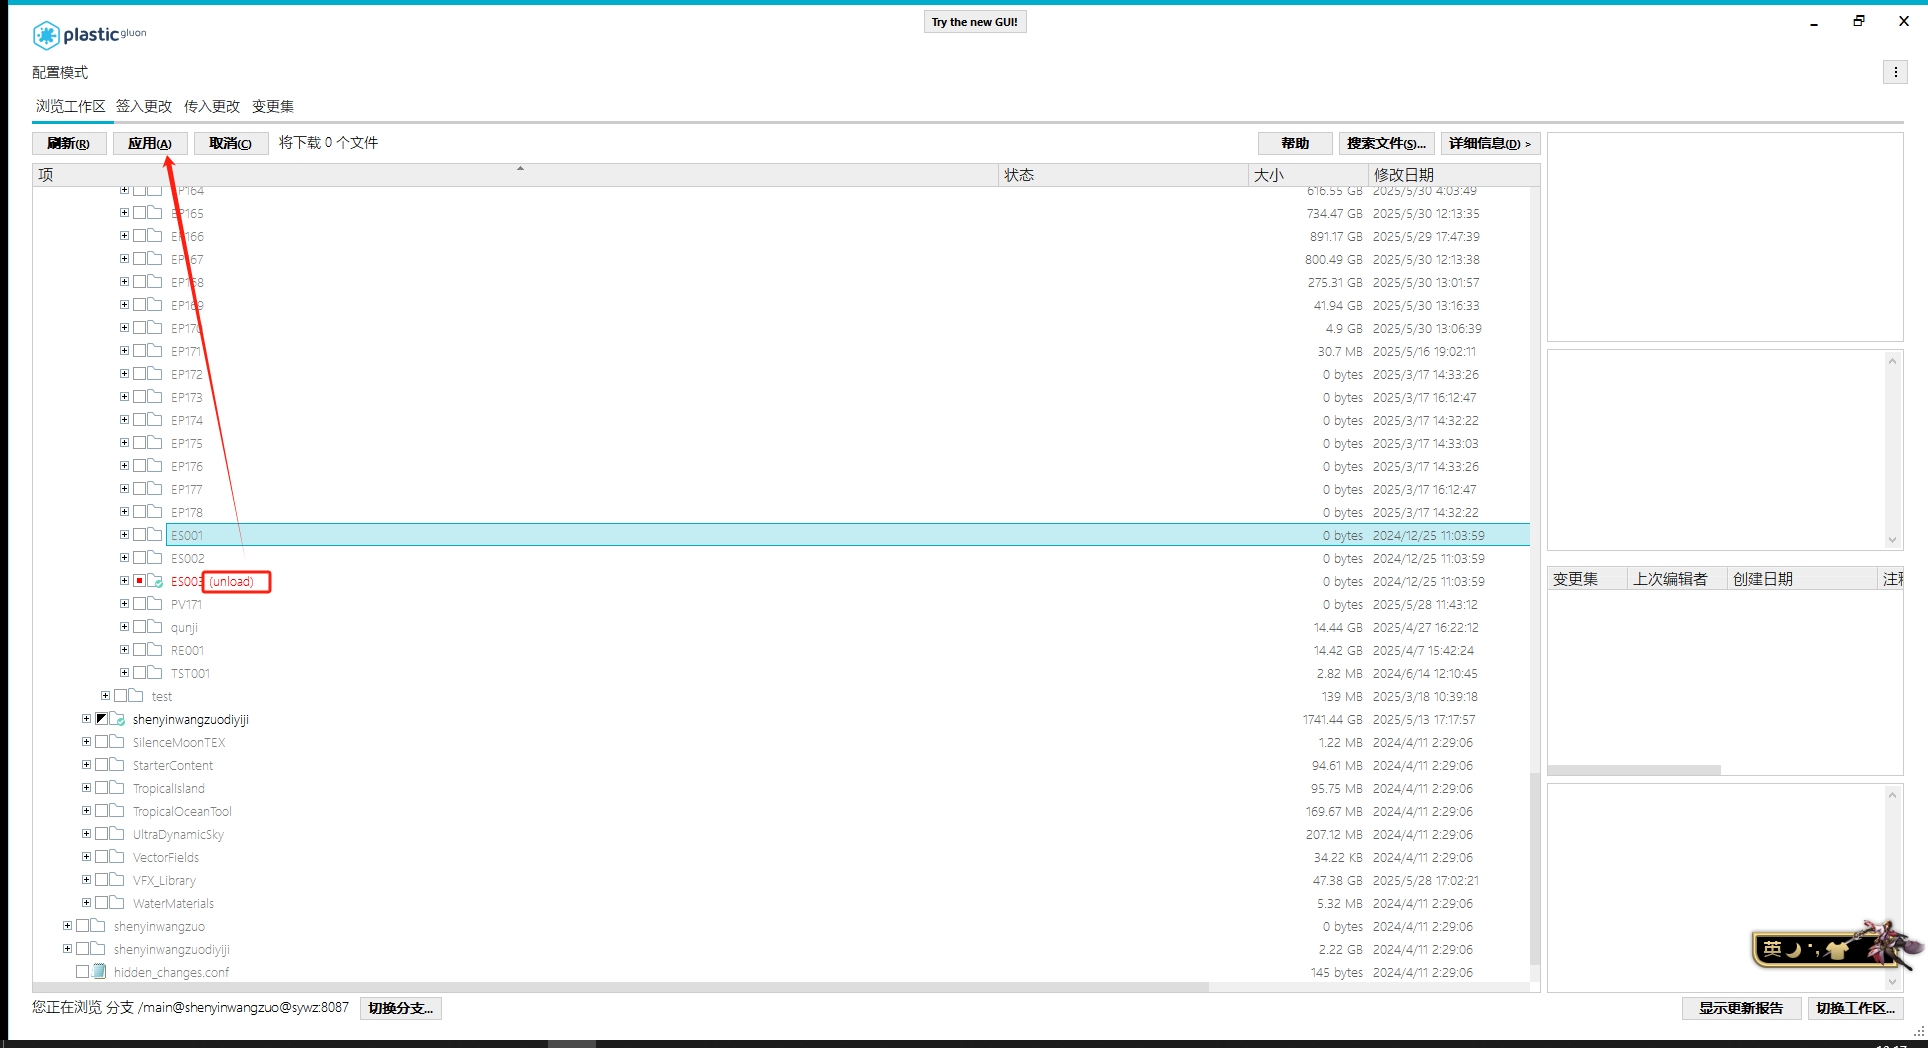Click the folder icon of ES003
Image resolution: width=1928 pixels, height=1048 pixels.
156,581
